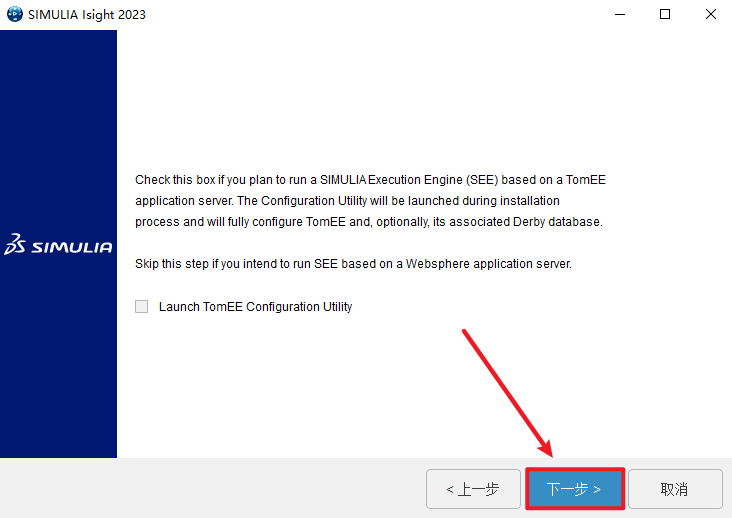The image size is (732, 518).
Task: Click the Skip this step sentence
Action: tap(353, 264)
